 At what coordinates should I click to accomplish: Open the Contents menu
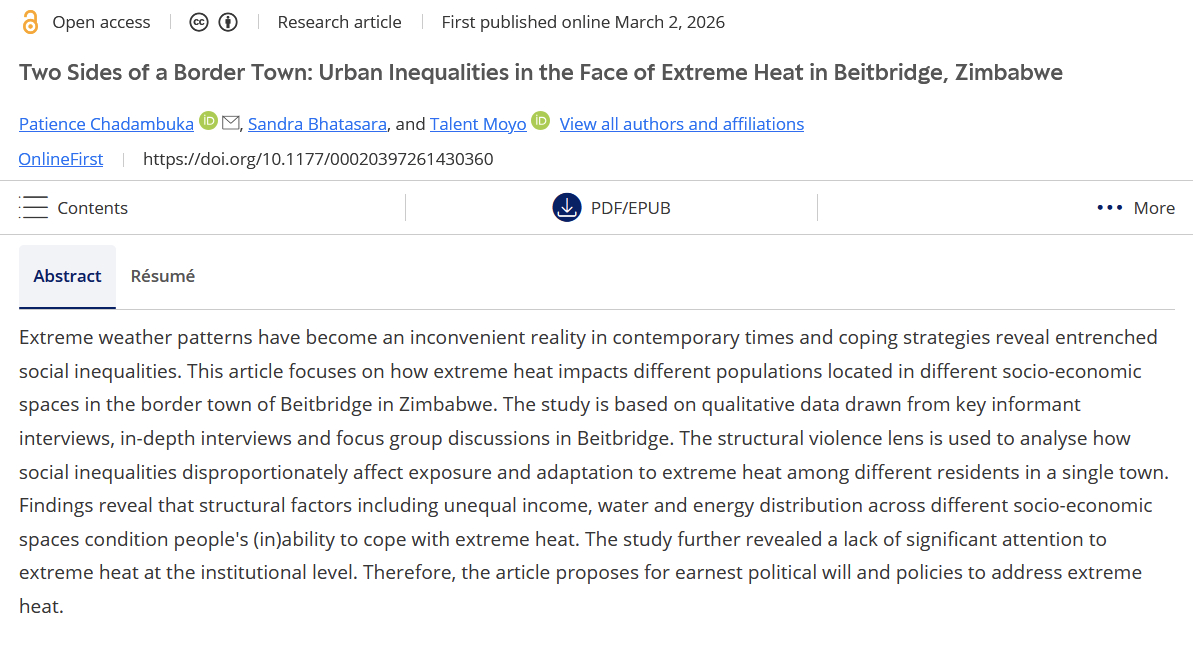(x=92, y=208)
